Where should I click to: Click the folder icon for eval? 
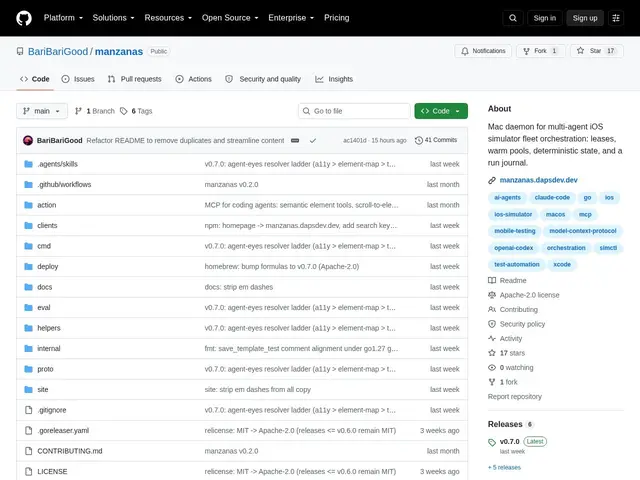(28, 307)
